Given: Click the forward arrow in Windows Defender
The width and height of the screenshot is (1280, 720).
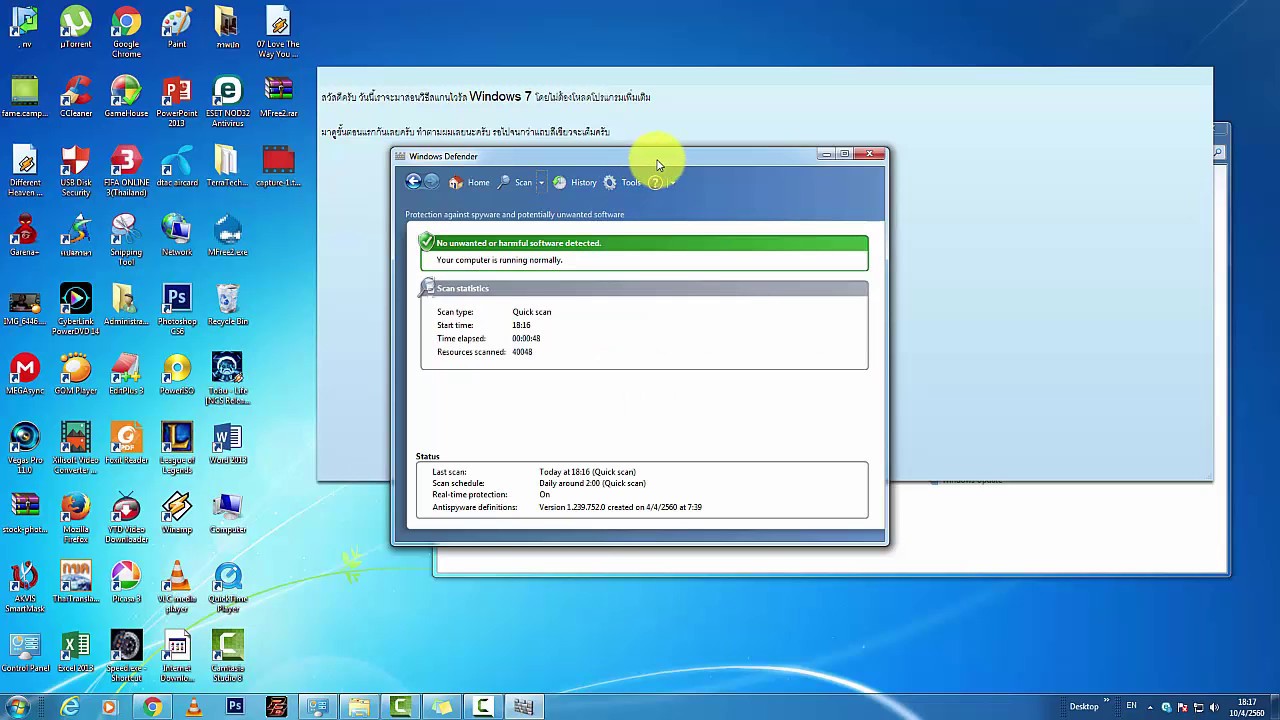Looking at the screenshot, I should coord(431,182).
